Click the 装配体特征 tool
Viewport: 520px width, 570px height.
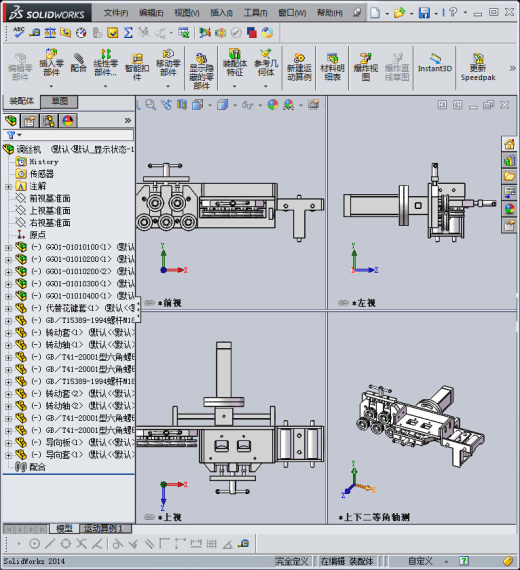click(235, 62)
